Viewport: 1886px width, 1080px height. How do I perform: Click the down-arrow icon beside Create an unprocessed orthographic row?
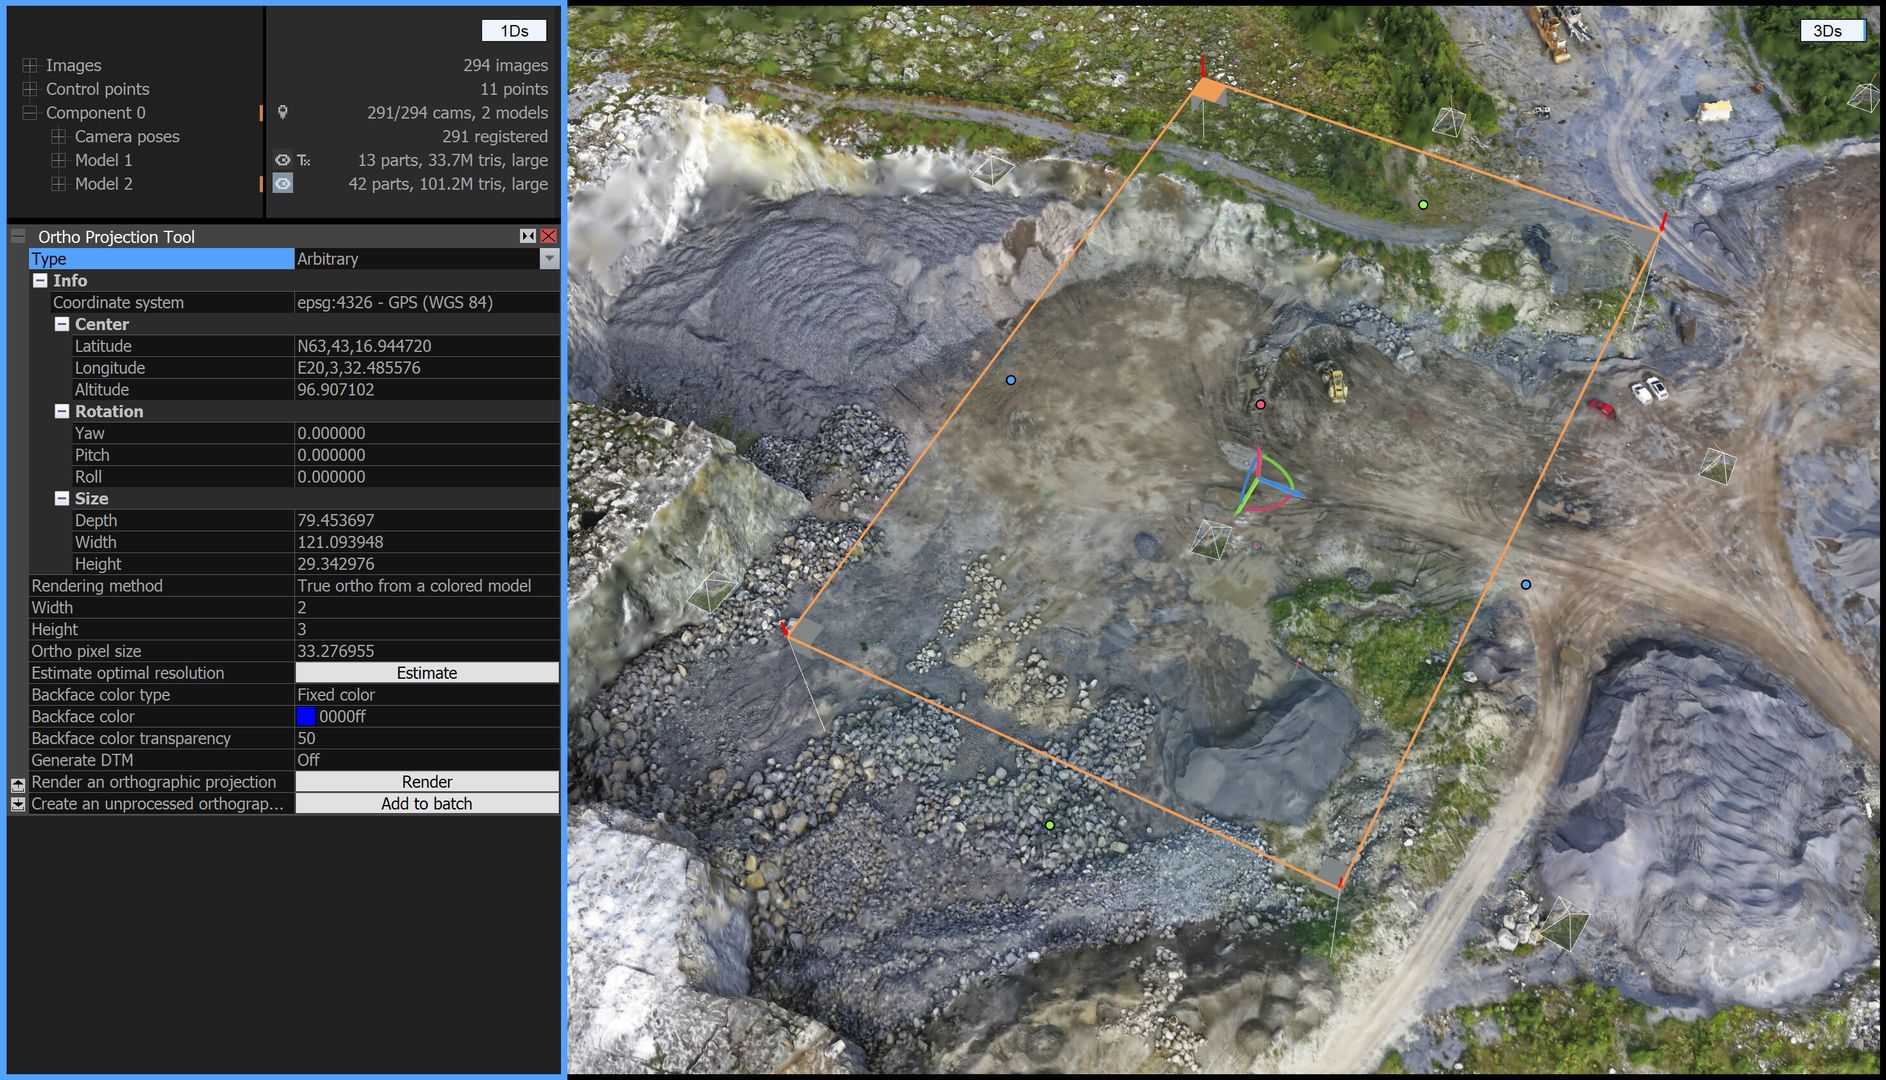coord(16,803)
